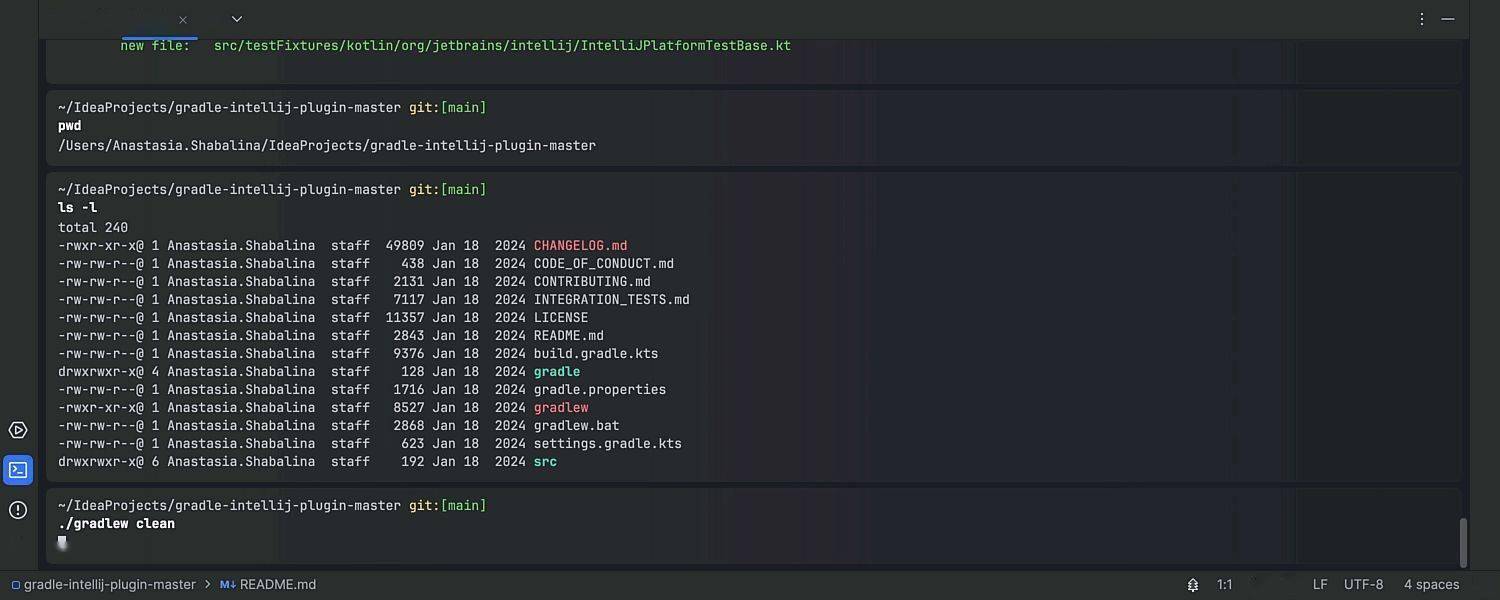Image resolution: width=1500 pixels, height=600 pixels.
Task: Open the new terminal session dropdown chevron
Action: tap(236, 18)
